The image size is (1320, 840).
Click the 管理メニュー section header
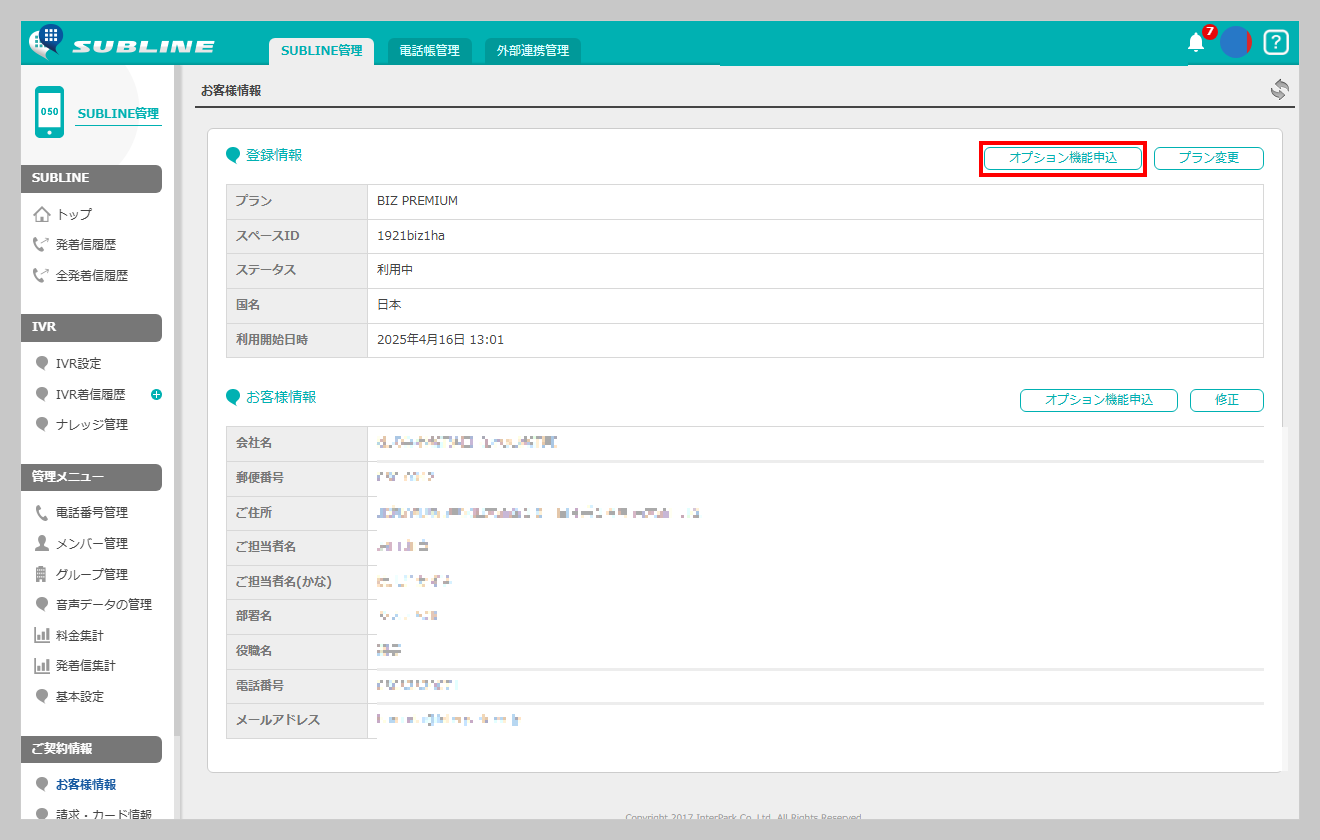[91, 477]
